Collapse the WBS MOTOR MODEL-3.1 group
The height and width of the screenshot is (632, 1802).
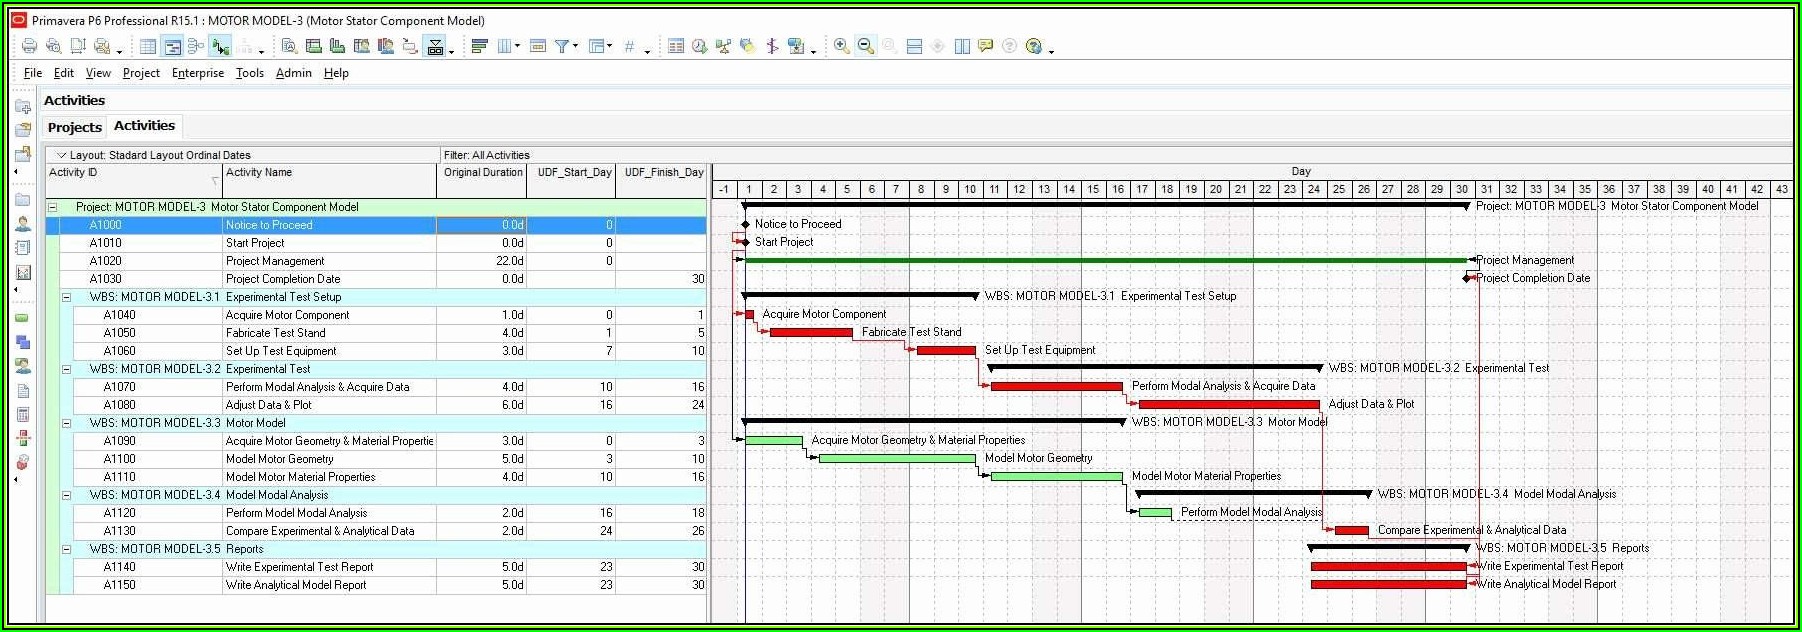pos(67,297)
